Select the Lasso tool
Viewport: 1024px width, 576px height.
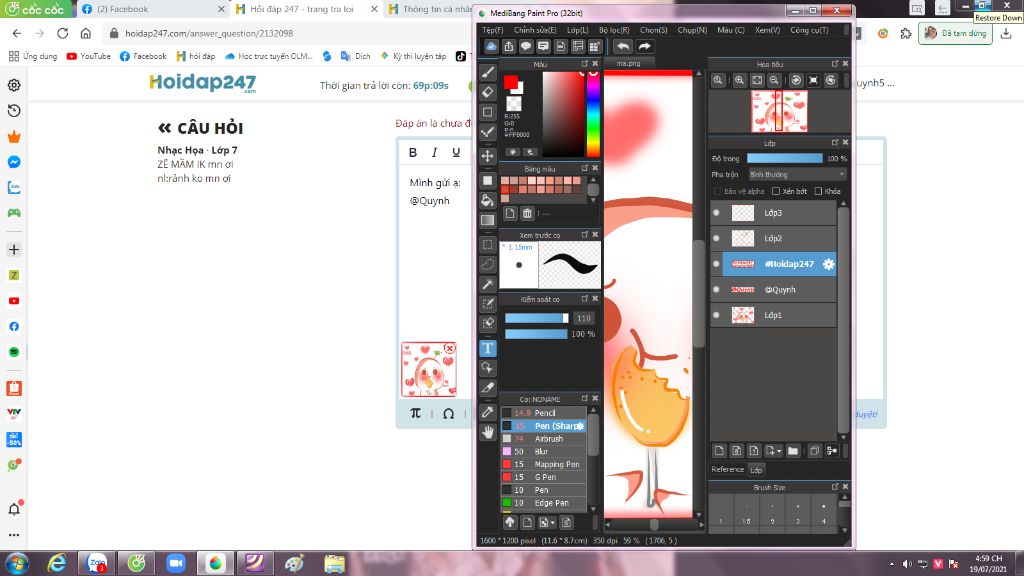[488, 264]
